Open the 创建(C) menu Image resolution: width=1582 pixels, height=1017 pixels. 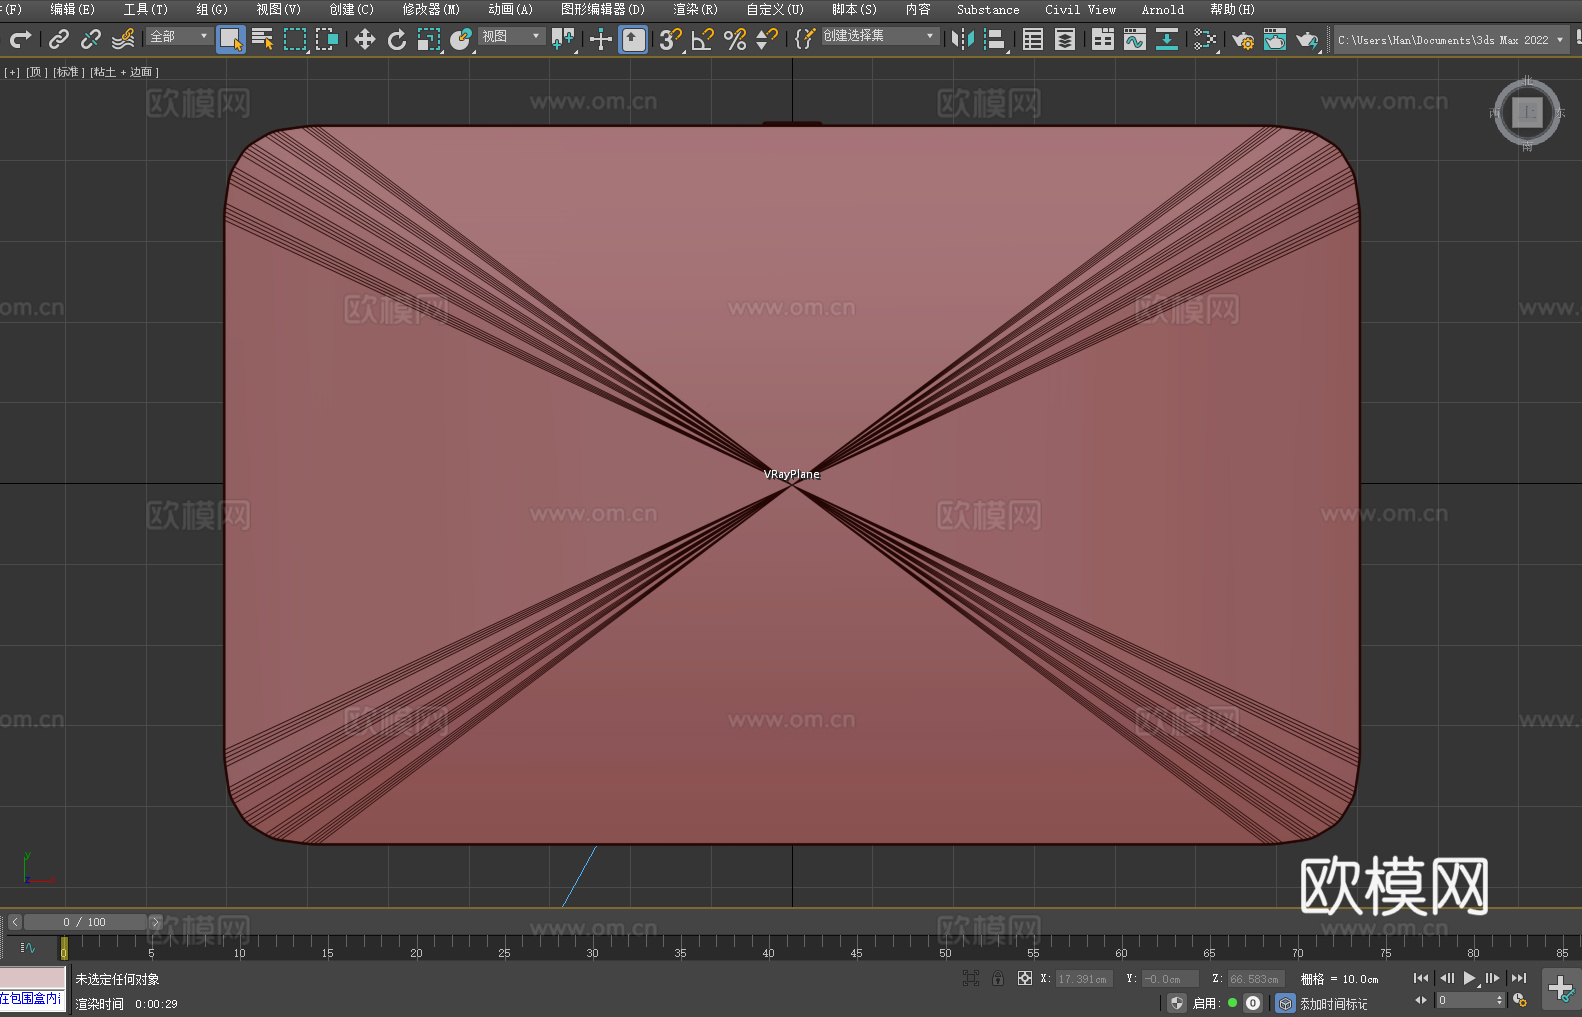[x=351, y=9]
